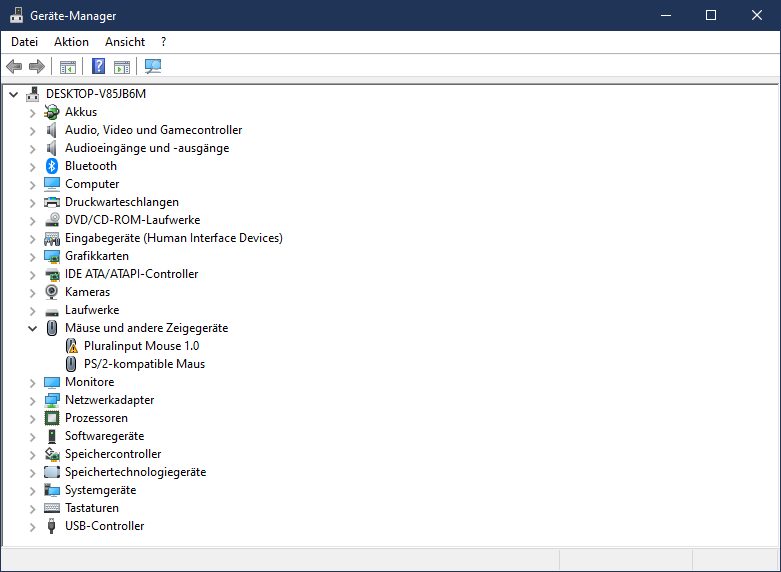Viewport: 781px width, 572px height.
Task: Select the Systemgeräte label
Action: (x=101, y=490)
